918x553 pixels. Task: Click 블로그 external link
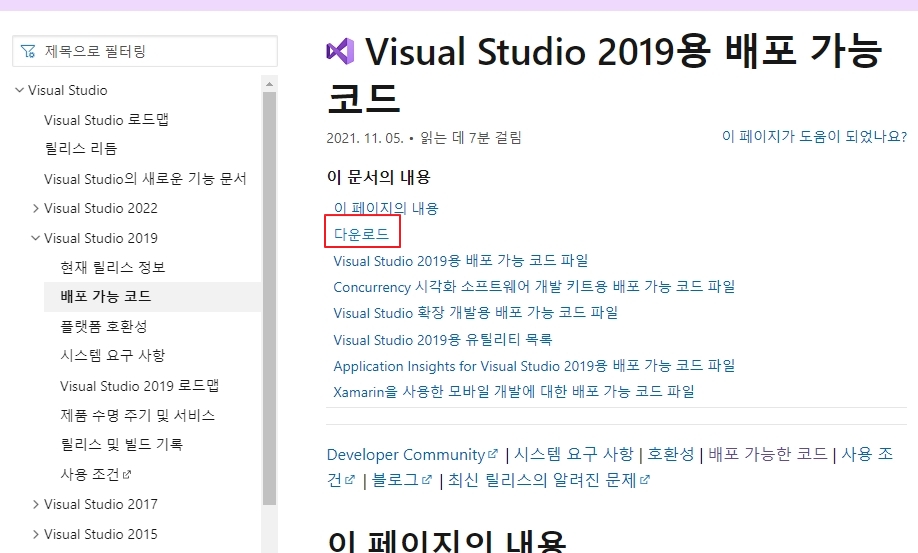click(402, 480)
